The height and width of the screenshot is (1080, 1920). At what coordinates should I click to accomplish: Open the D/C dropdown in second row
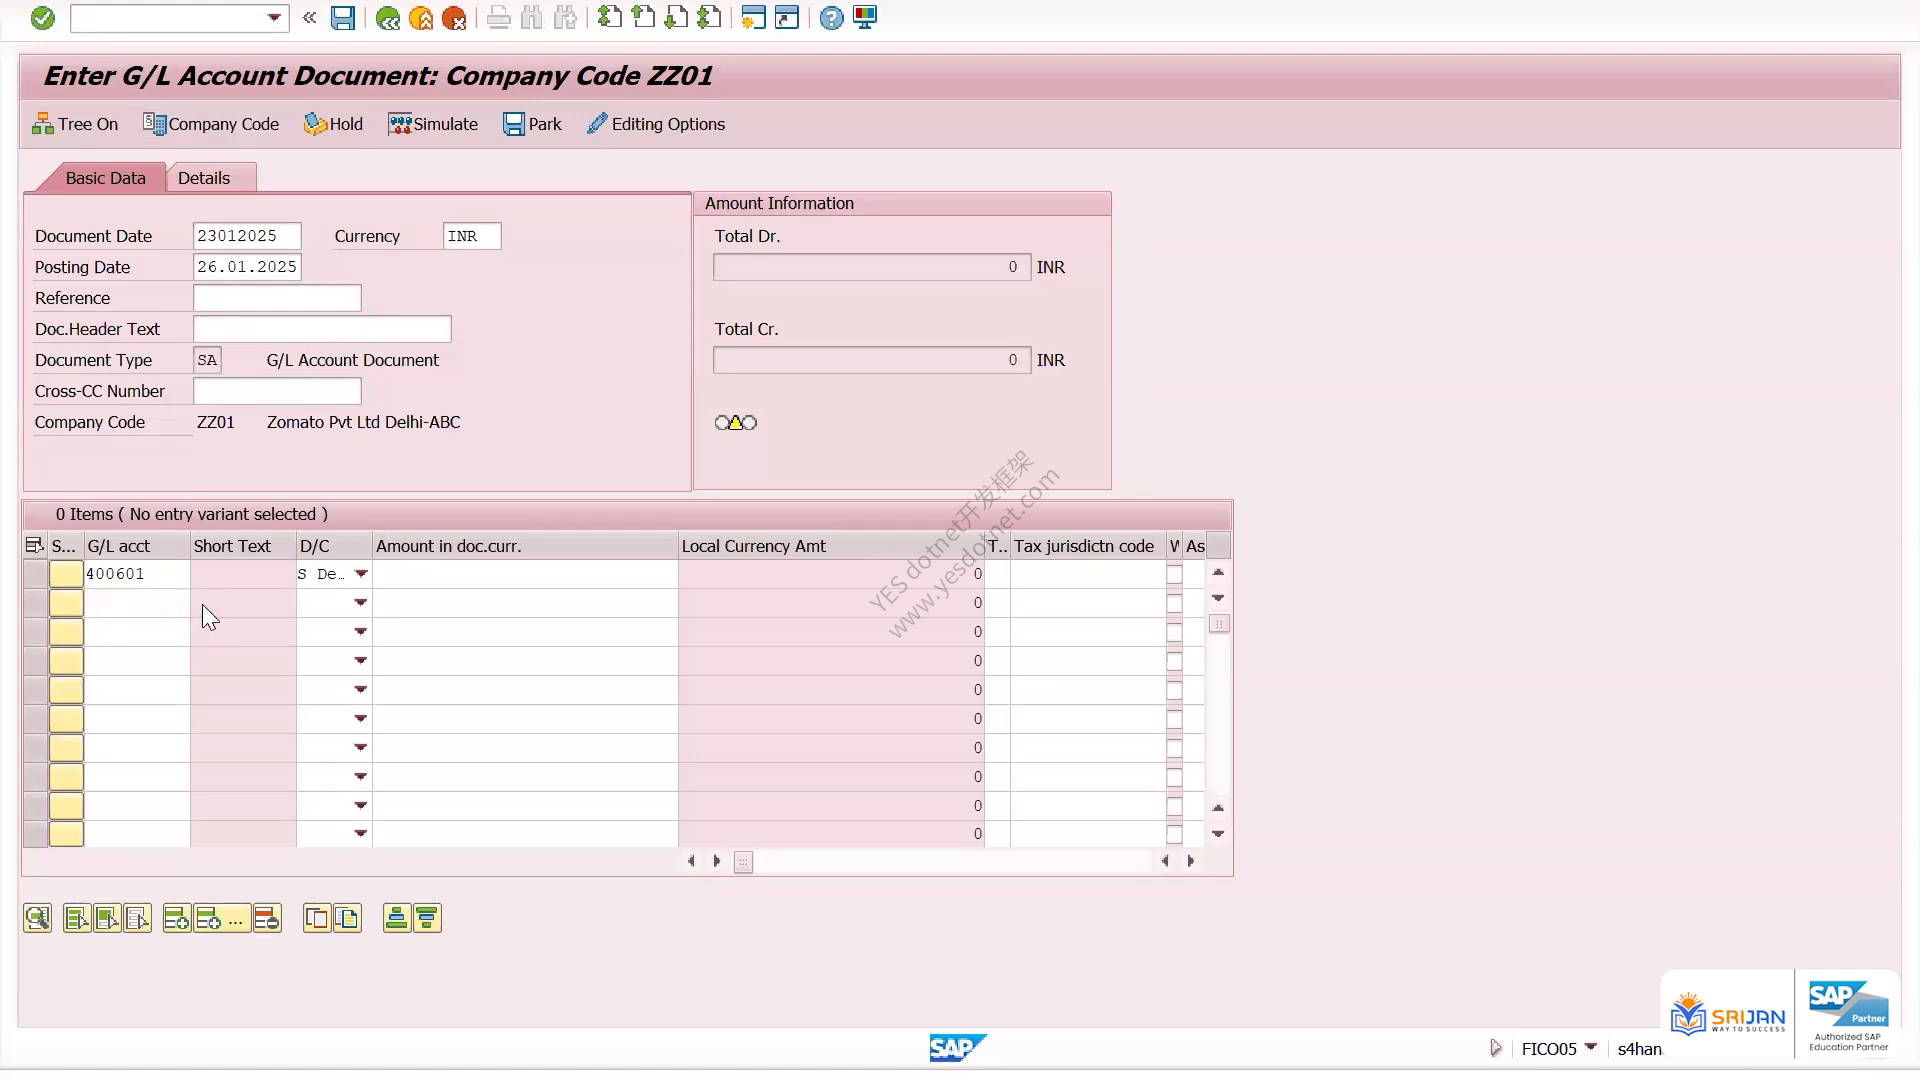pyautogui.click(x=361, y=603)
